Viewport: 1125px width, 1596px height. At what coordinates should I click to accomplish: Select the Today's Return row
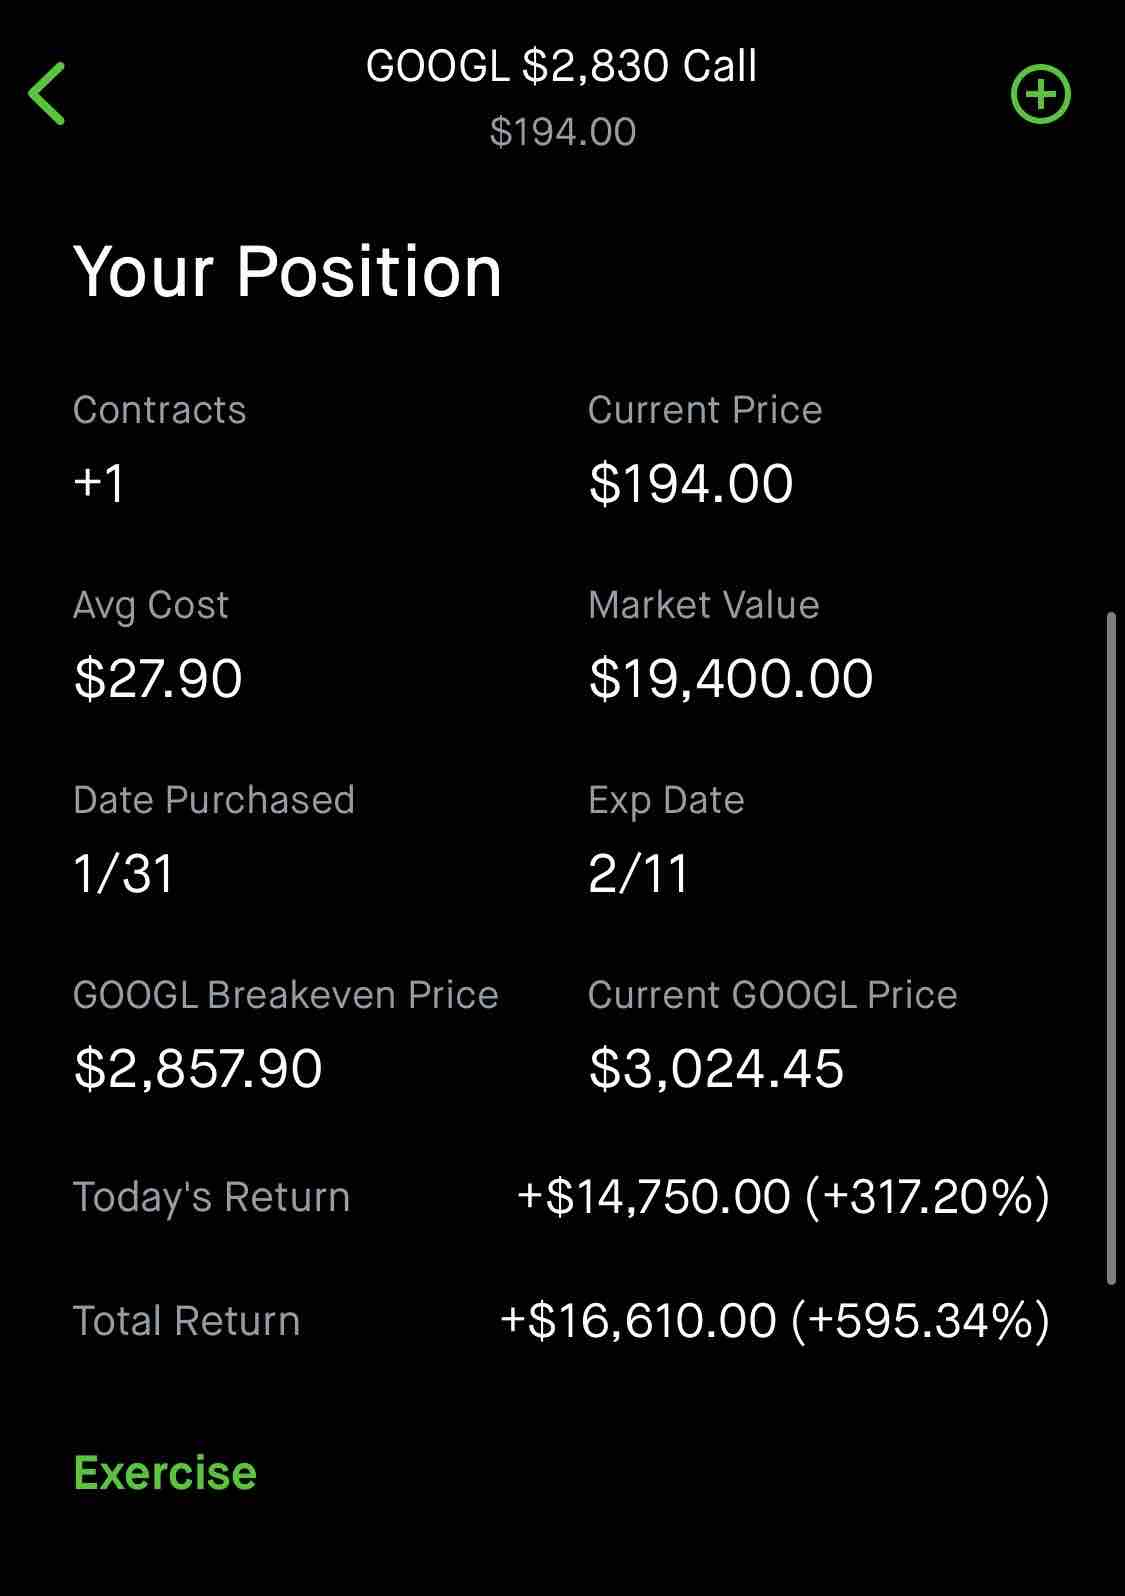tap(562, 1196)
